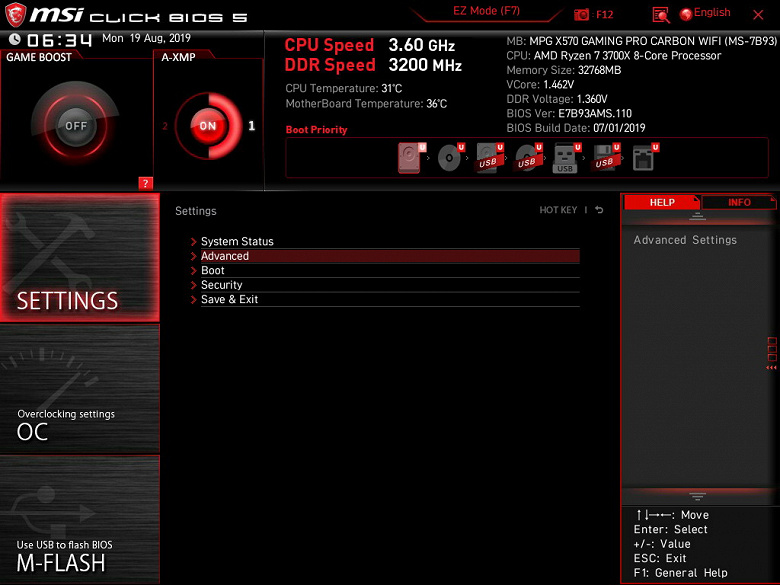Image resolution: width=780 pixels, height=585 pixels.
Task: Open the OC overclocking settings tile
Action: (x=80, y=389)
